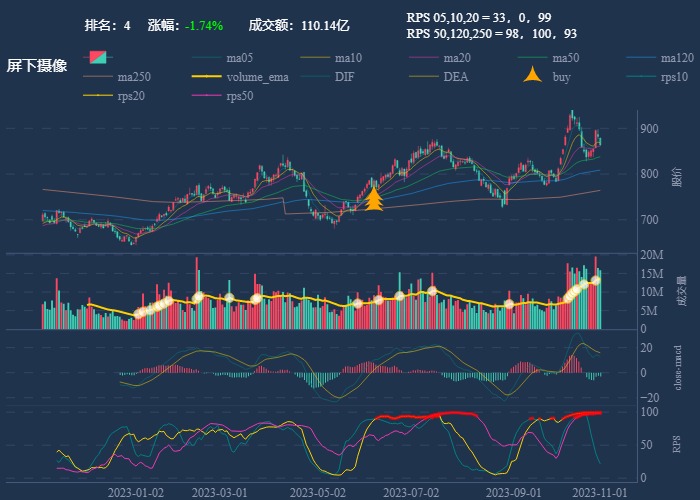Click the close-macd axis title
The image size is (700, 500).
click(x=678, y=367)
